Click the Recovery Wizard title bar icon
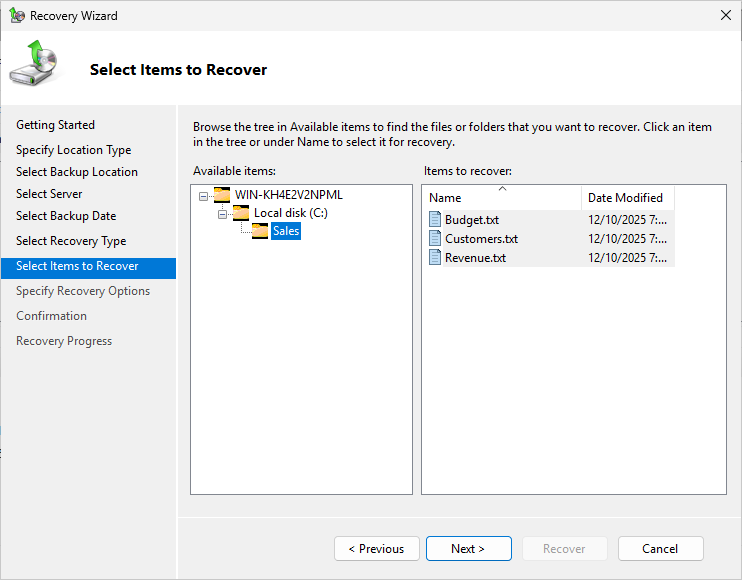Screen dimensions: 742x580 coord(17,15)
